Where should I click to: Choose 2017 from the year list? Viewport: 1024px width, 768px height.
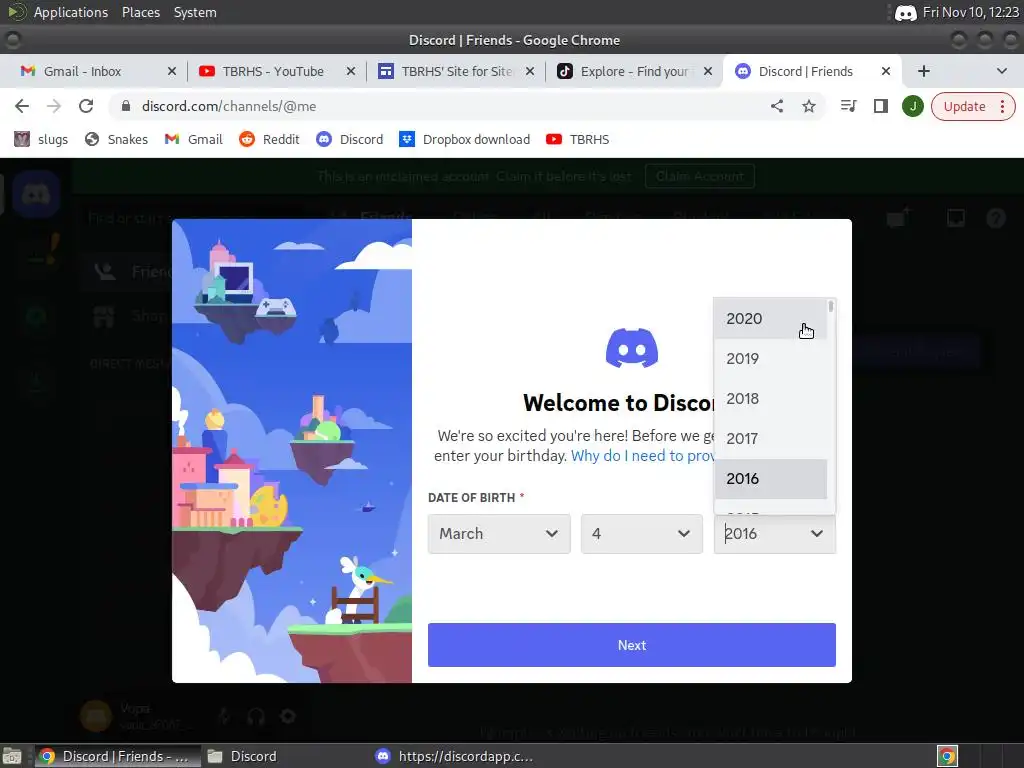point(771,438)
